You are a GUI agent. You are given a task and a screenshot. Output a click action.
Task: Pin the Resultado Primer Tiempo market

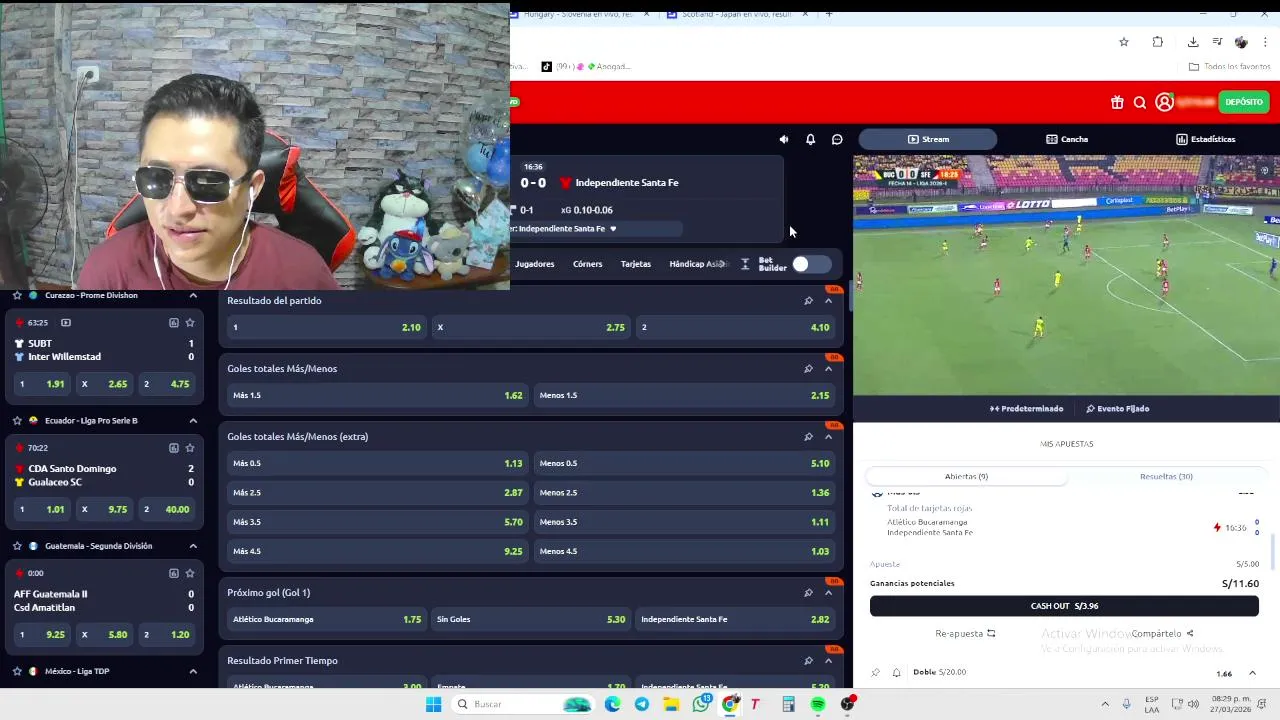click(x=808, y=660)
